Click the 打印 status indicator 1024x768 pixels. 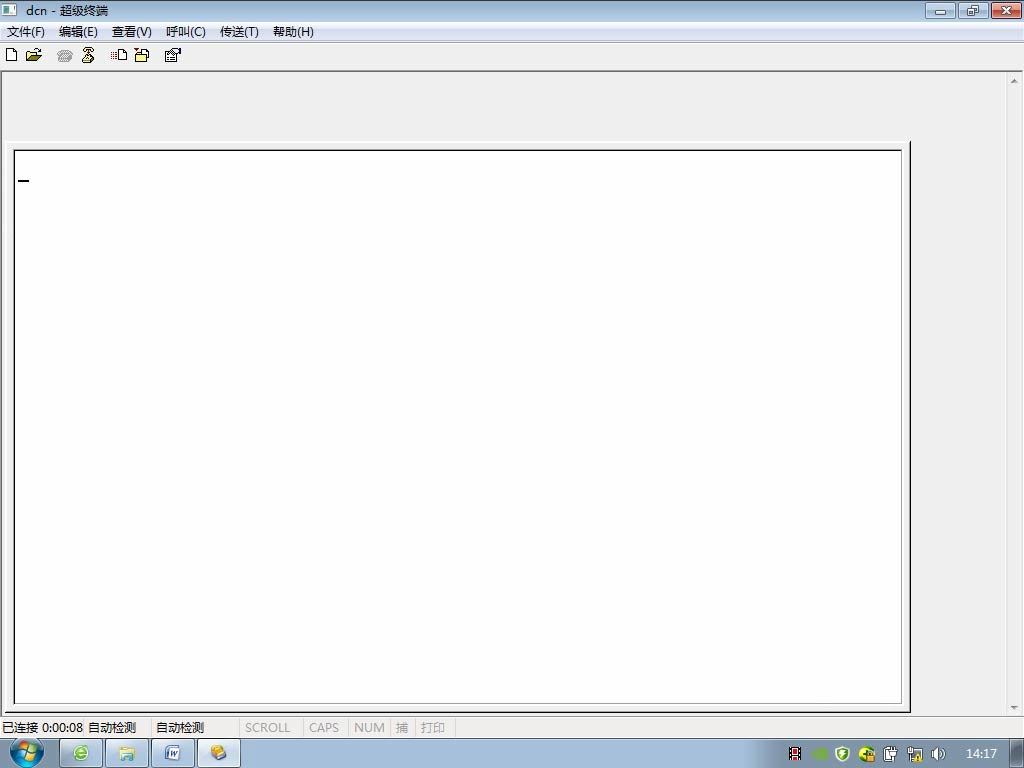coord(432,728)
